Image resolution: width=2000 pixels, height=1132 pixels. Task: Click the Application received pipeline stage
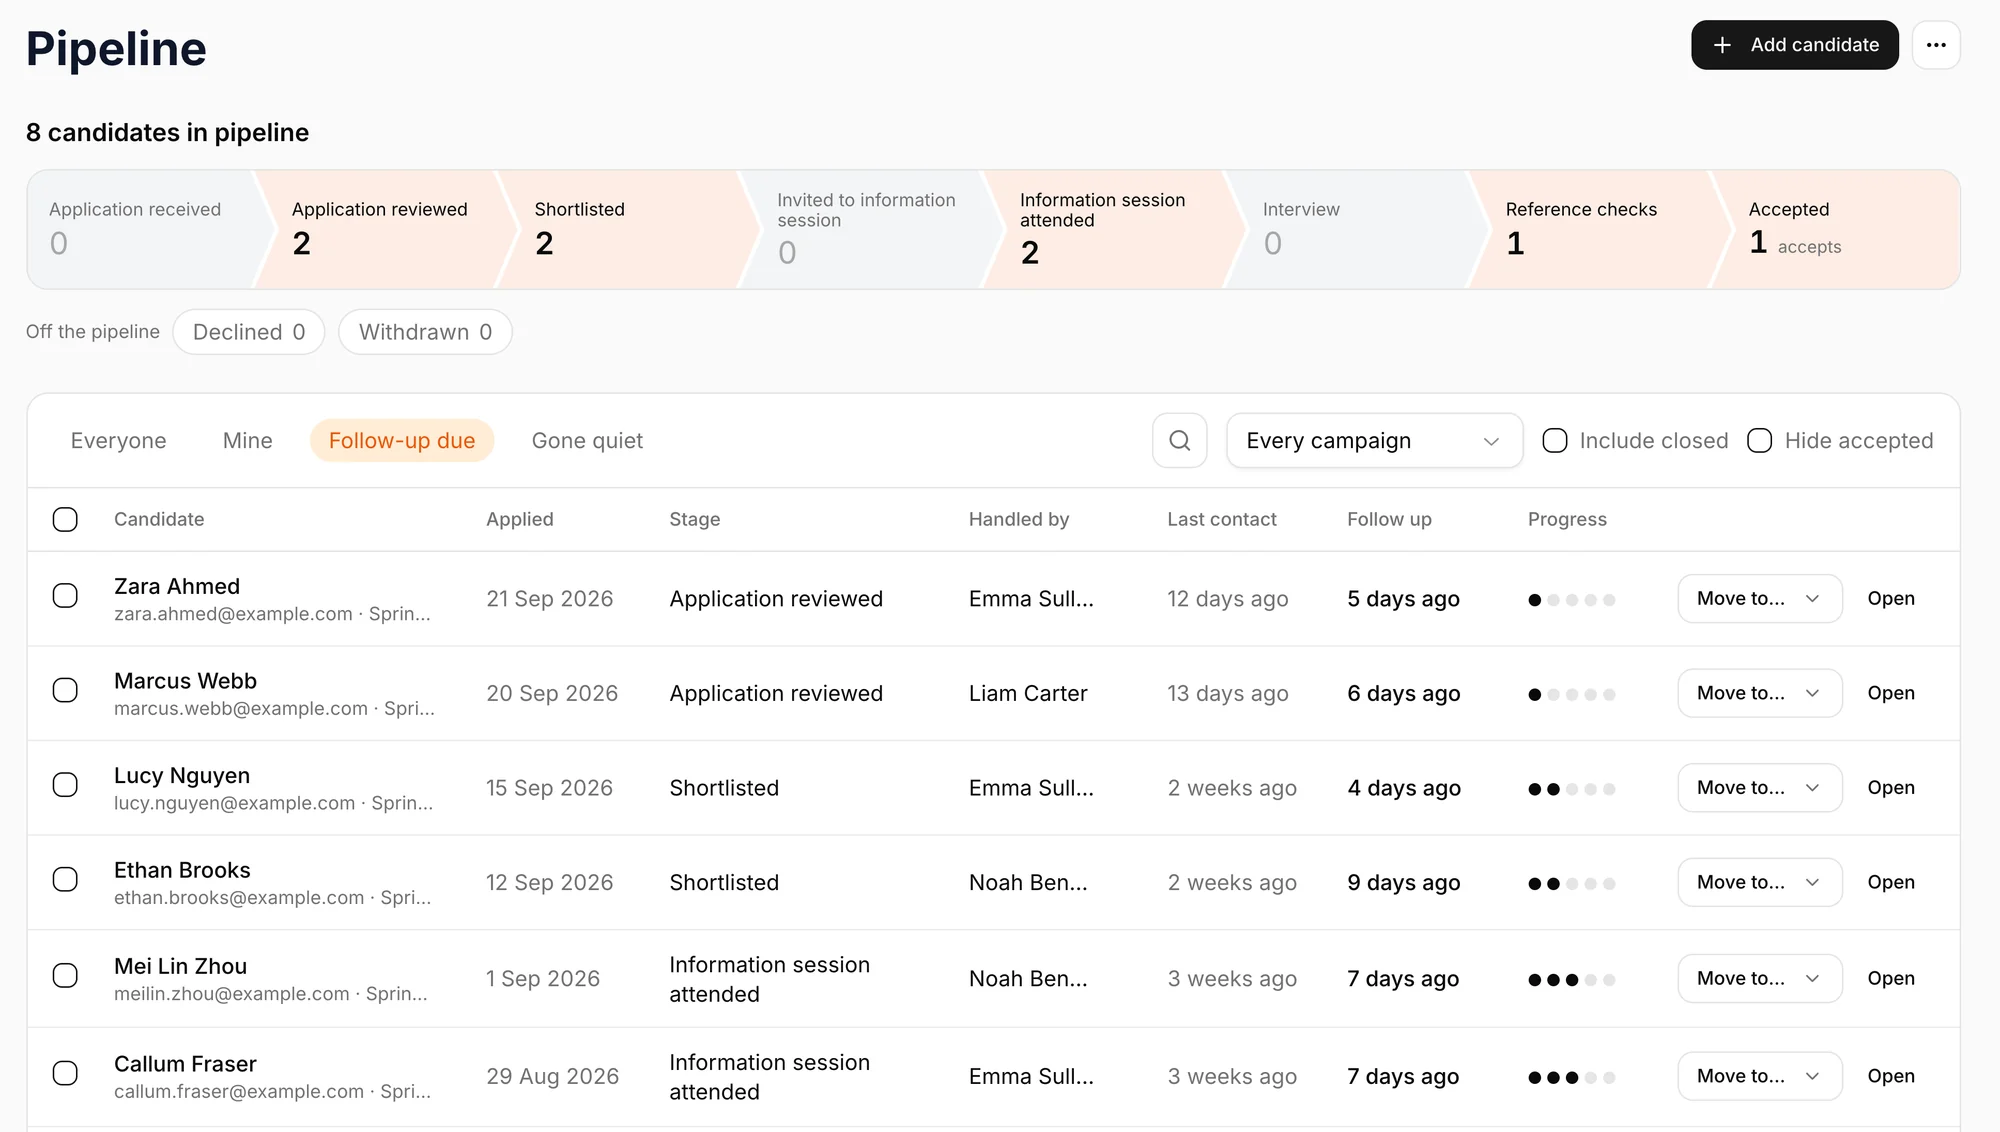[150, 230]
